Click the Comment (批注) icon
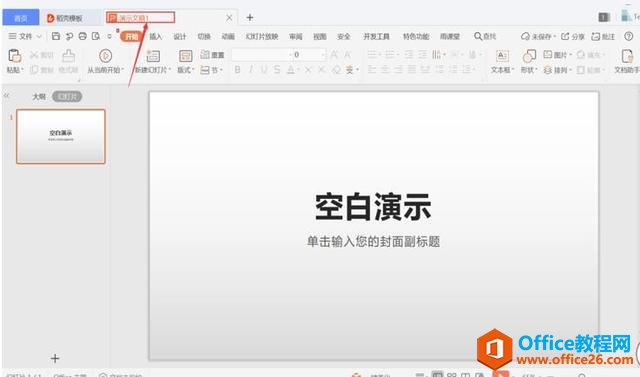This screenshot has width=640, height=377. 596,36
